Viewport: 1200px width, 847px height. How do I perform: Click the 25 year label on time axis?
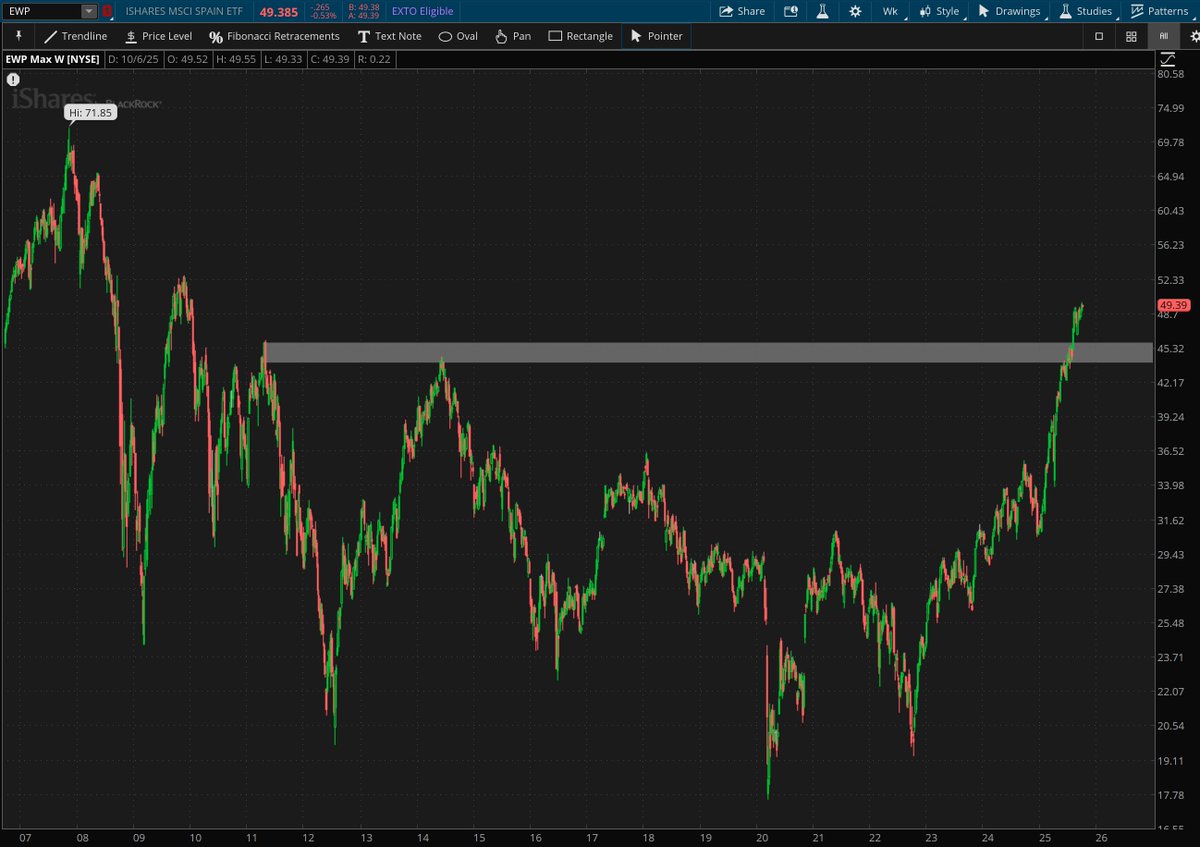1045,837
